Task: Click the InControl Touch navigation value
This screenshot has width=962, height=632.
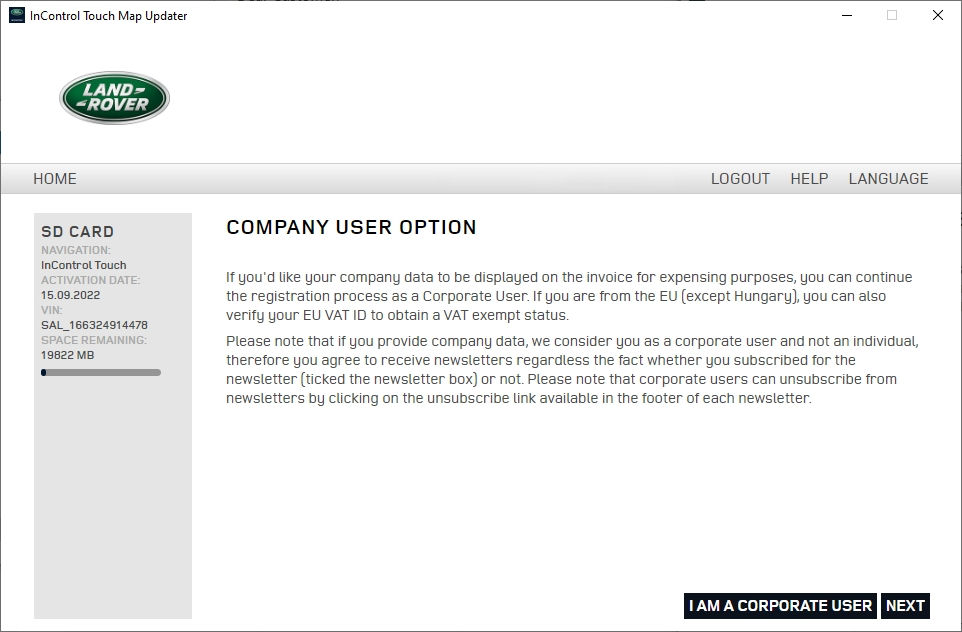Action: [83, 264]
